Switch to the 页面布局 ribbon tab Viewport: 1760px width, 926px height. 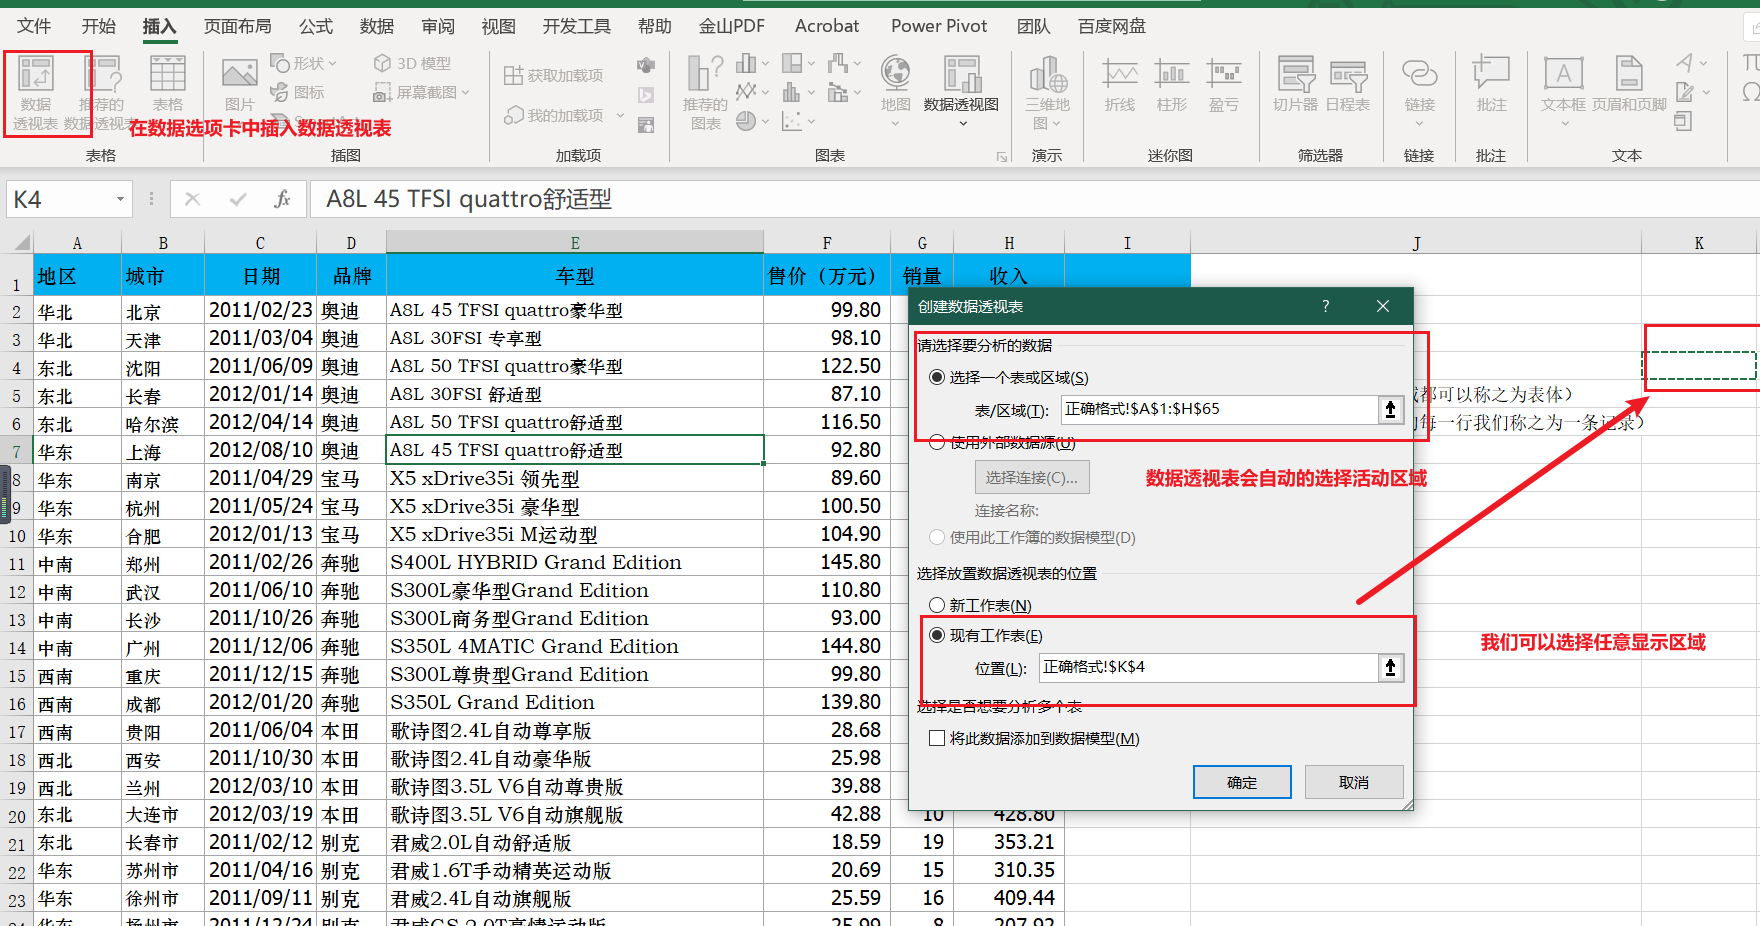[x=237, y=26]
